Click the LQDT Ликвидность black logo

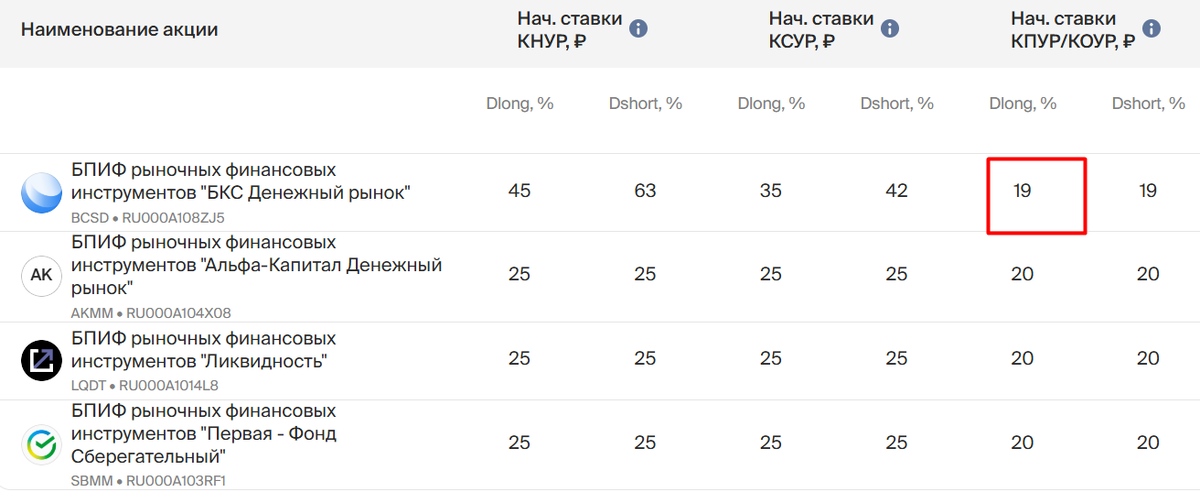42,360
